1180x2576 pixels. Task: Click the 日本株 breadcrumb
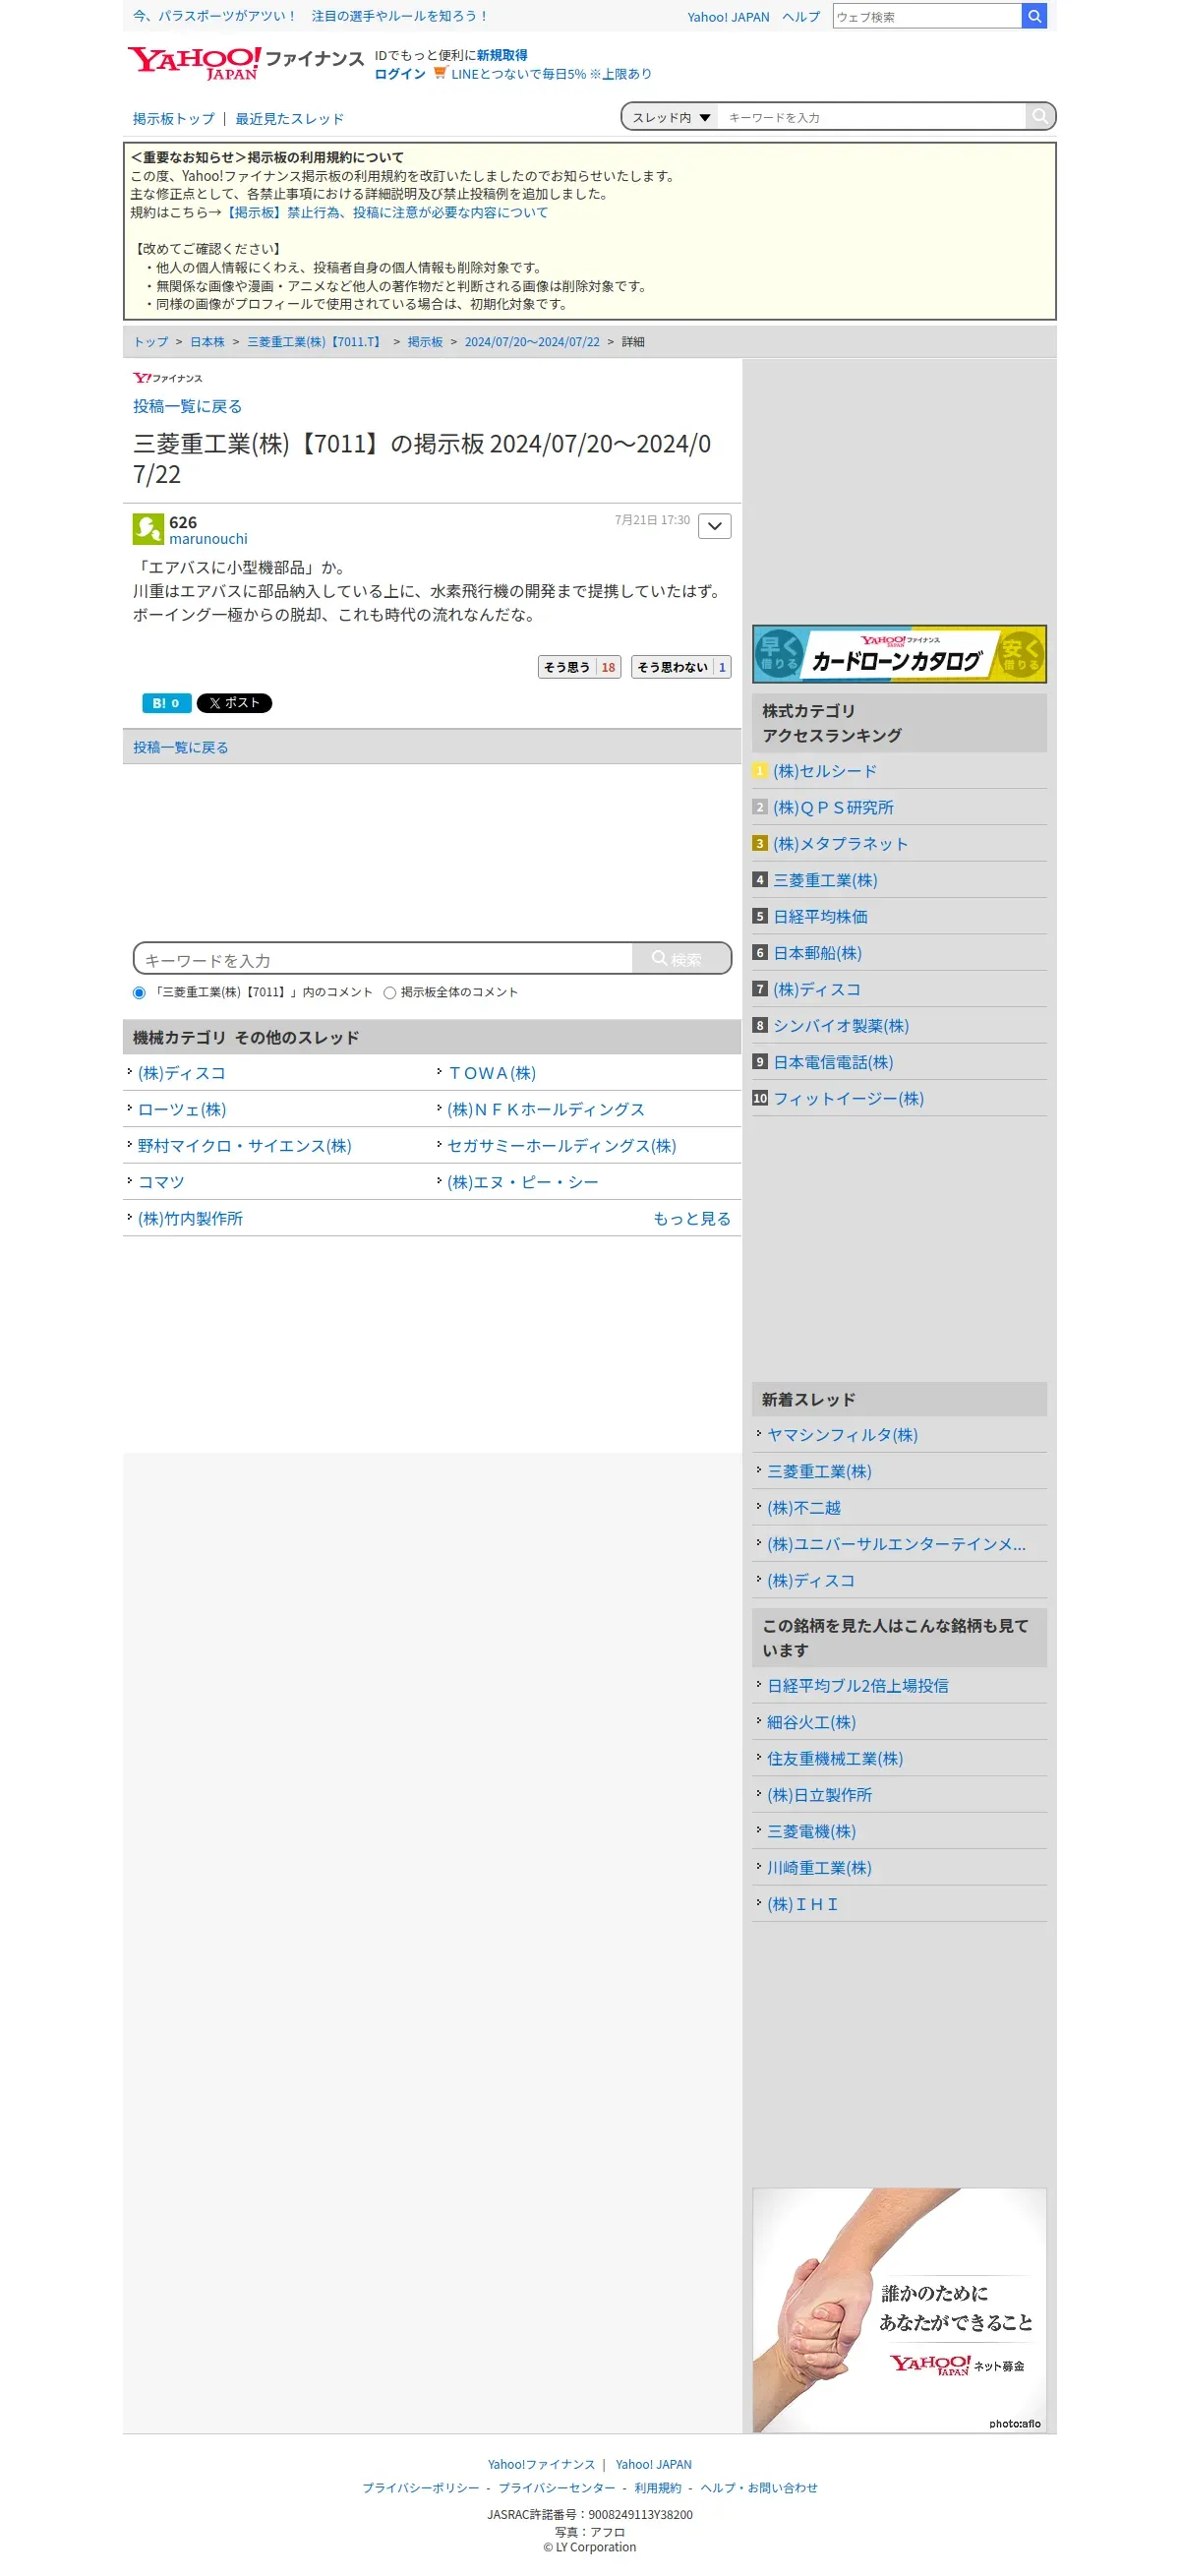pyautogui.click(x=207, y=342)
